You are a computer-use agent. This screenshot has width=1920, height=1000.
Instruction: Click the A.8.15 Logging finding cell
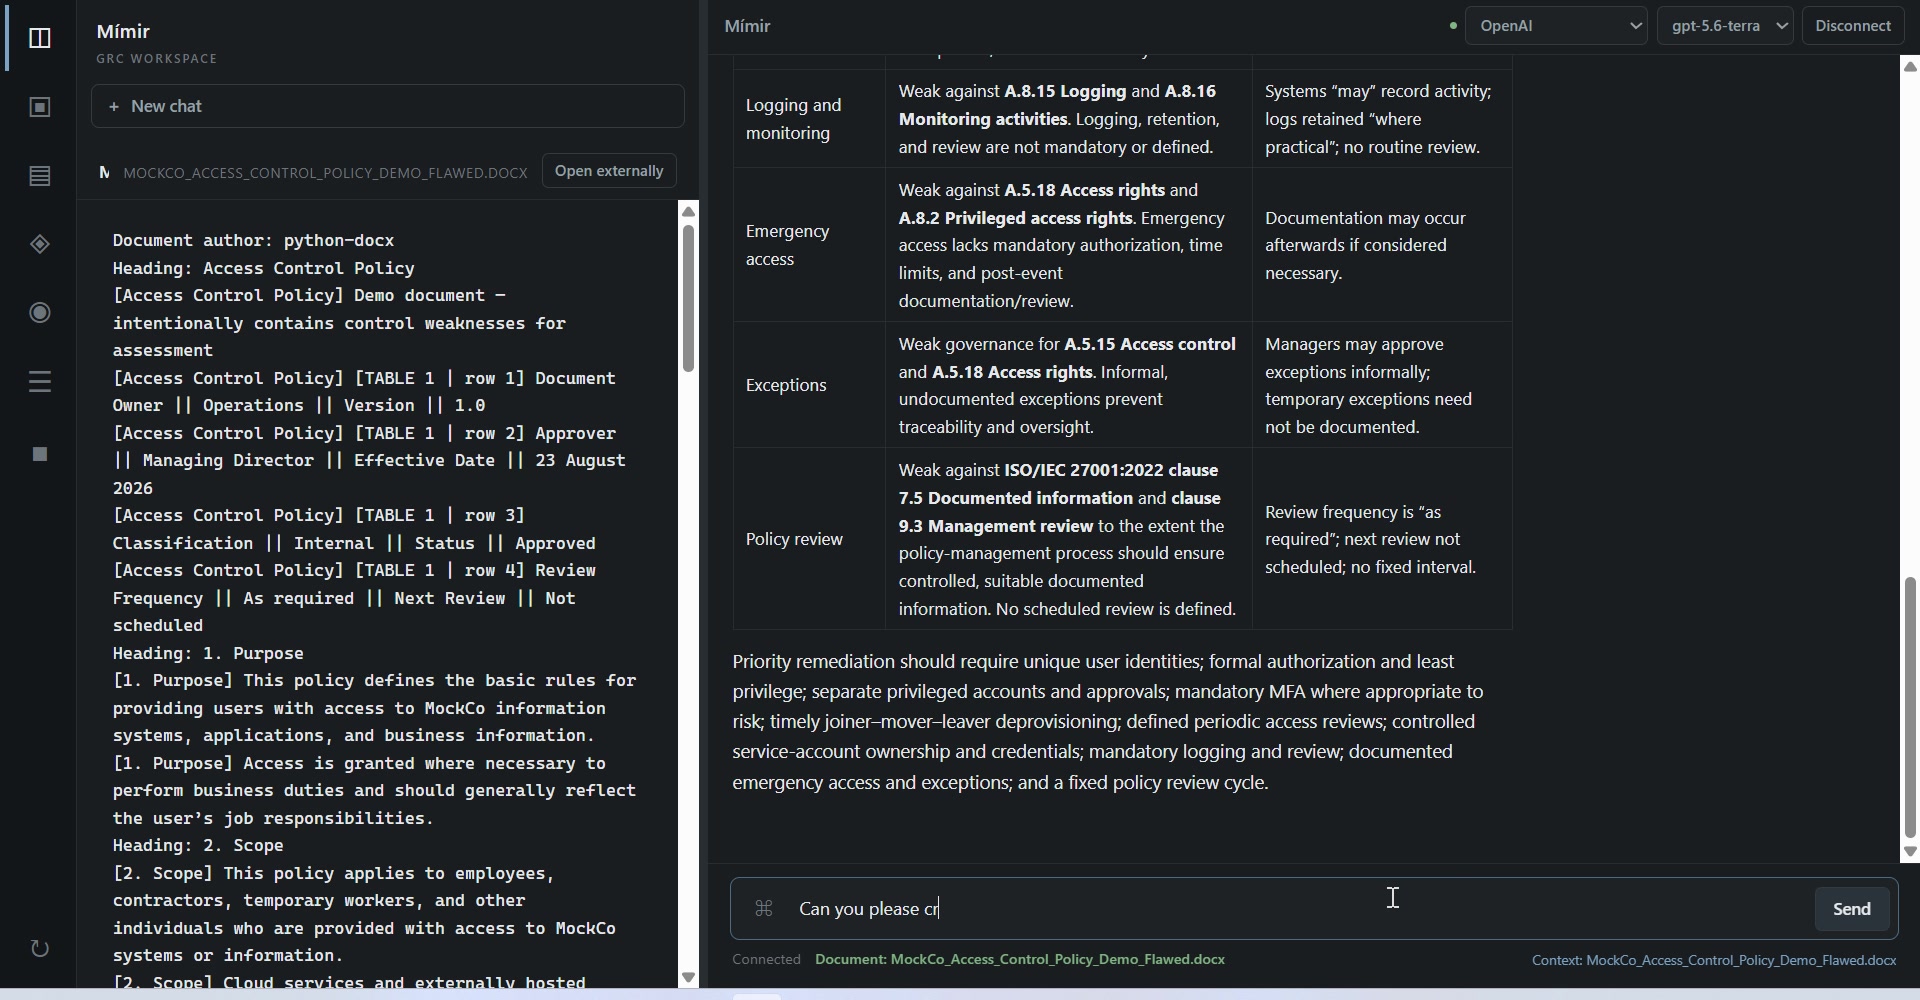(x=1068, y=119)
